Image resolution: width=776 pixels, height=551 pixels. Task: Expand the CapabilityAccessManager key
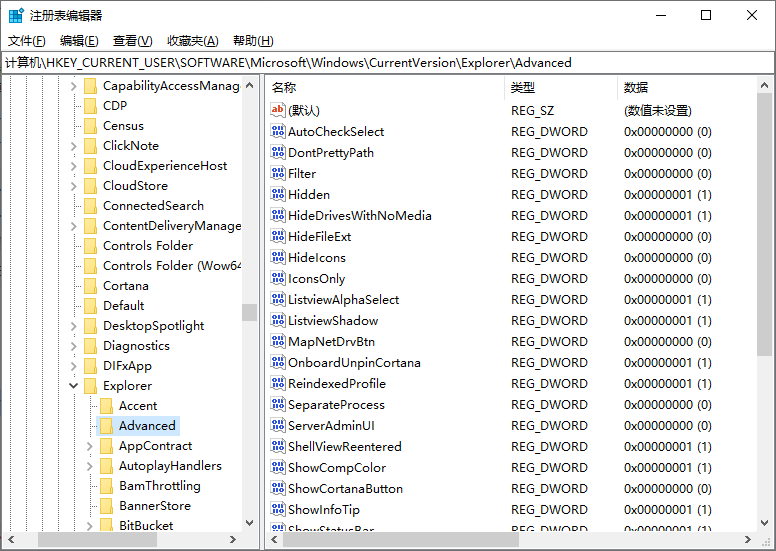(74, 86)
